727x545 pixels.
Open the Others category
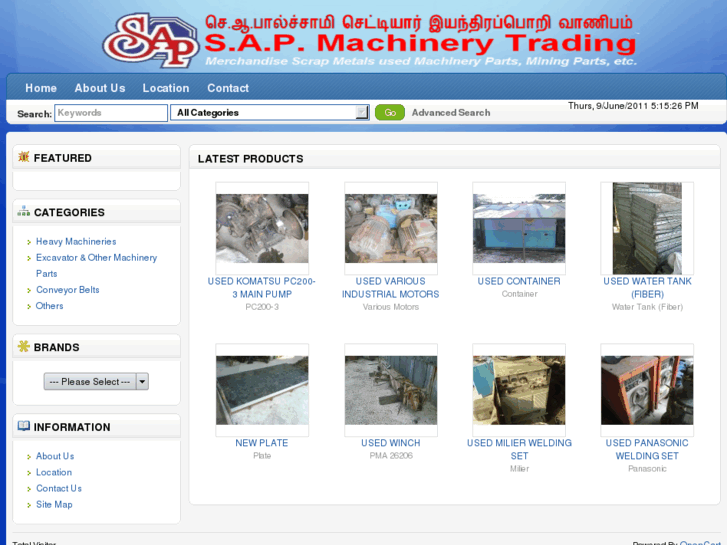tap(49, 306)
